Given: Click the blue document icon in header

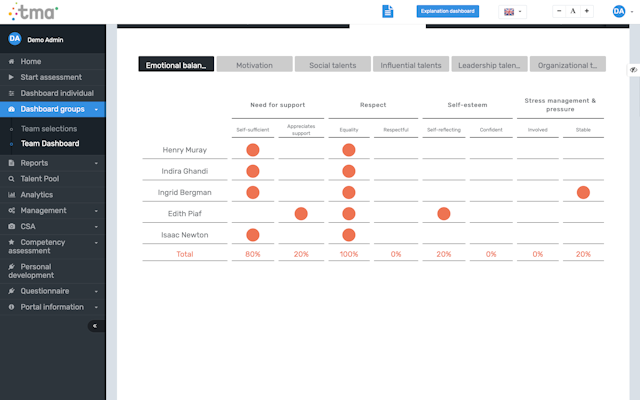Looking at the screenshot, I should pyautogui.click(x=388, y=11).
